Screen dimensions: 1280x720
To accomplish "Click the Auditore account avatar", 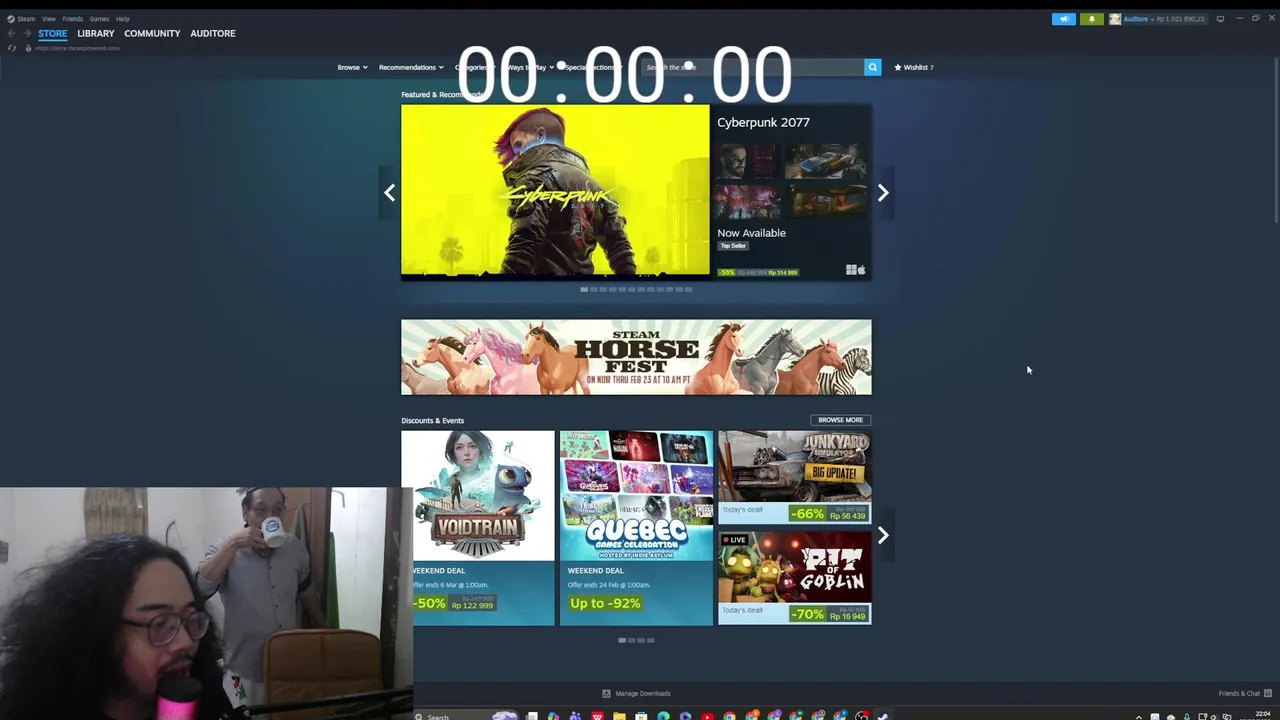I will pyautogui.click(x=1115, y=19).
